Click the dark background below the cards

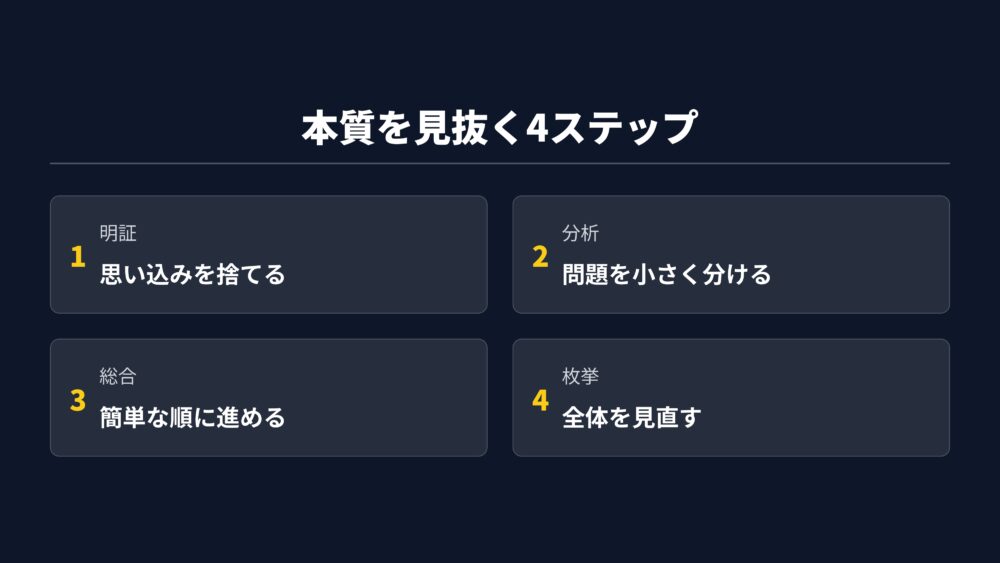(x=500, y=510)
